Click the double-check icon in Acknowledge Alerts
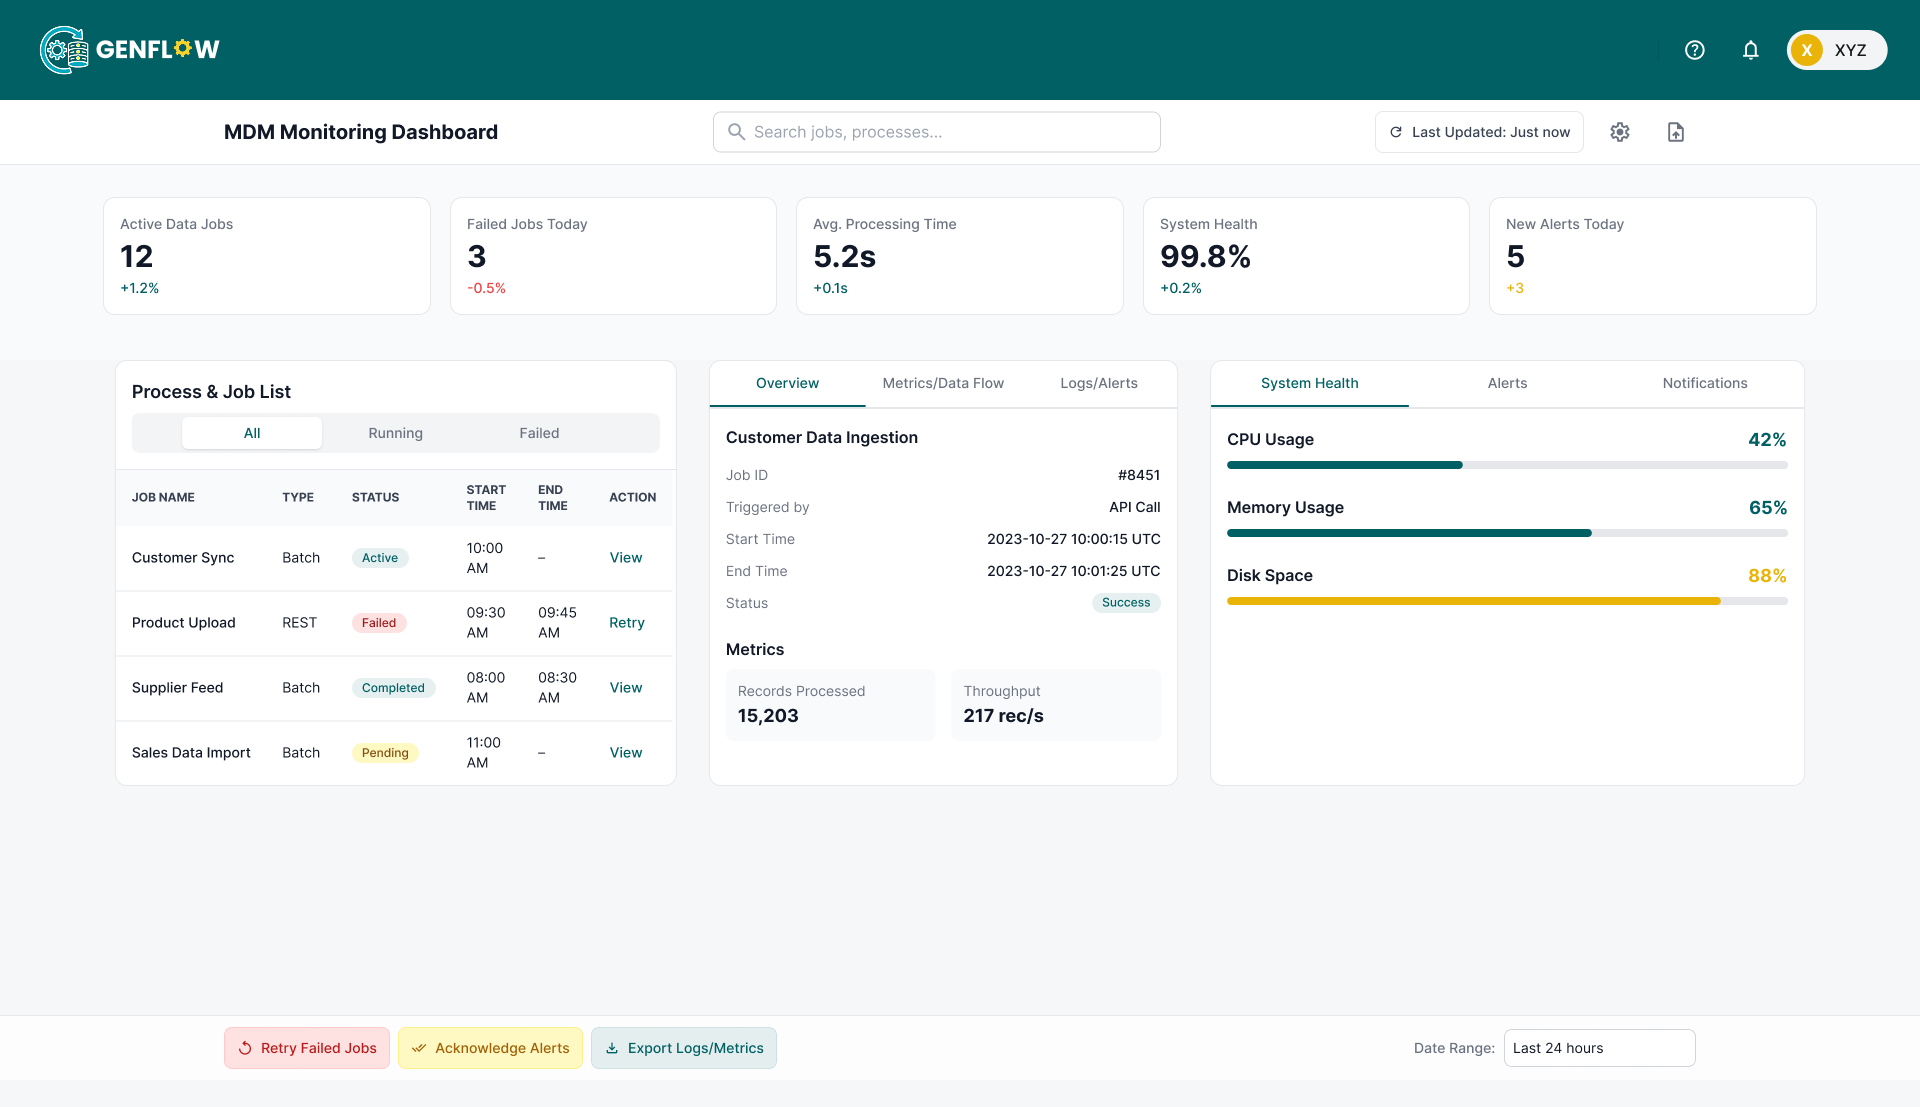 419,1048
